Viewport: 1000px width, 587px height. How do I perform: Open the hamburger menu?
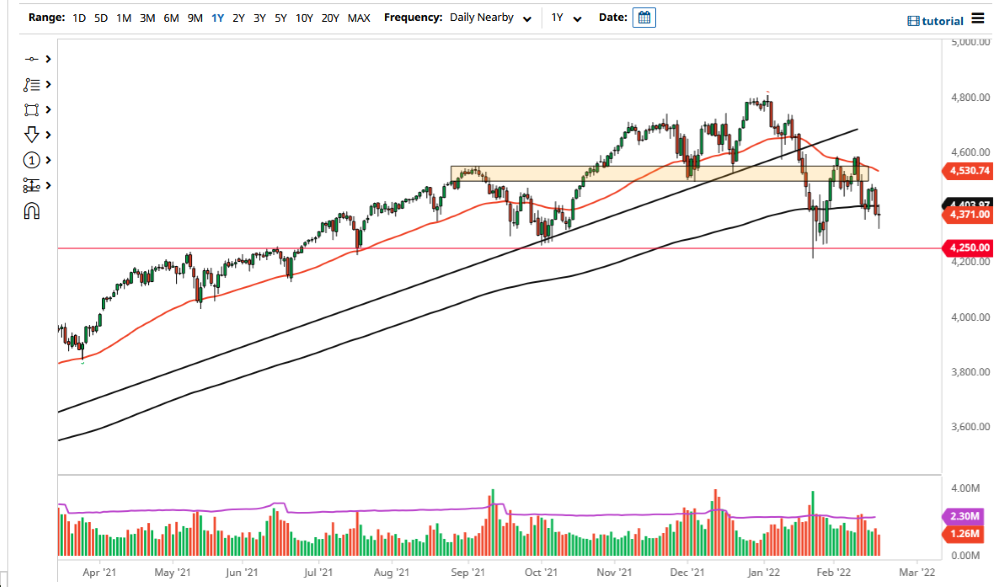point(977,18)
